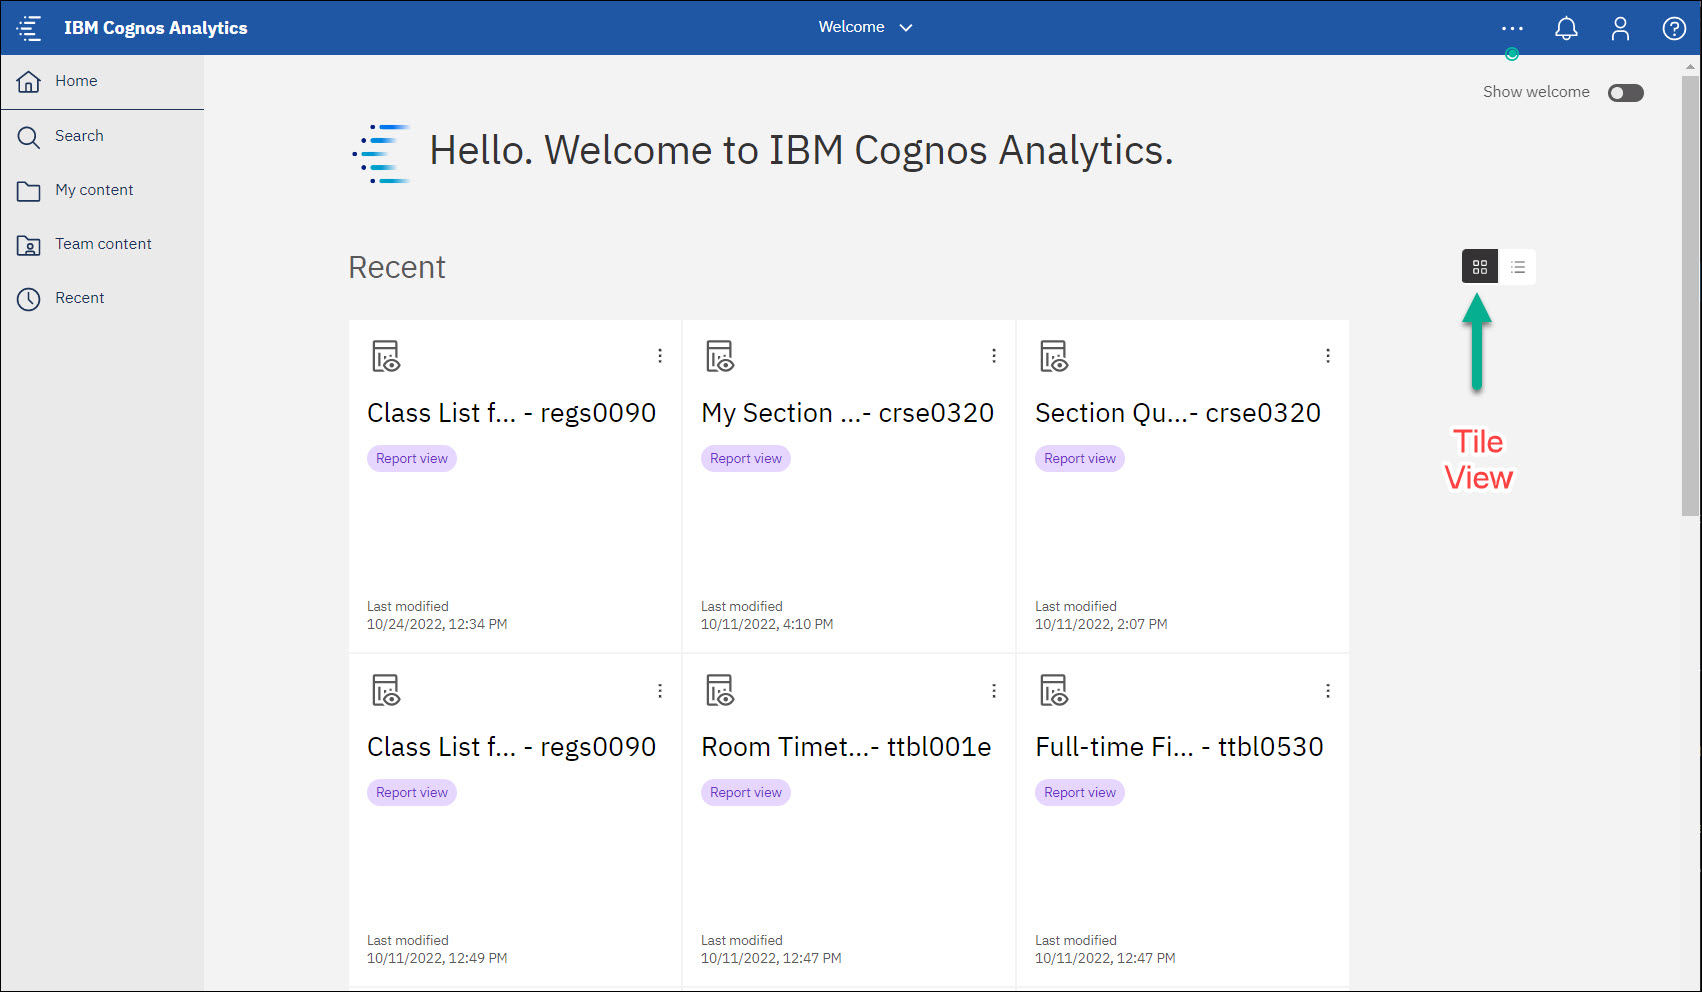The width and height of the screenshot is (1702, 992).
Task: Click Report view tag on Section Qu card
Action: [x=1080, y=458]
